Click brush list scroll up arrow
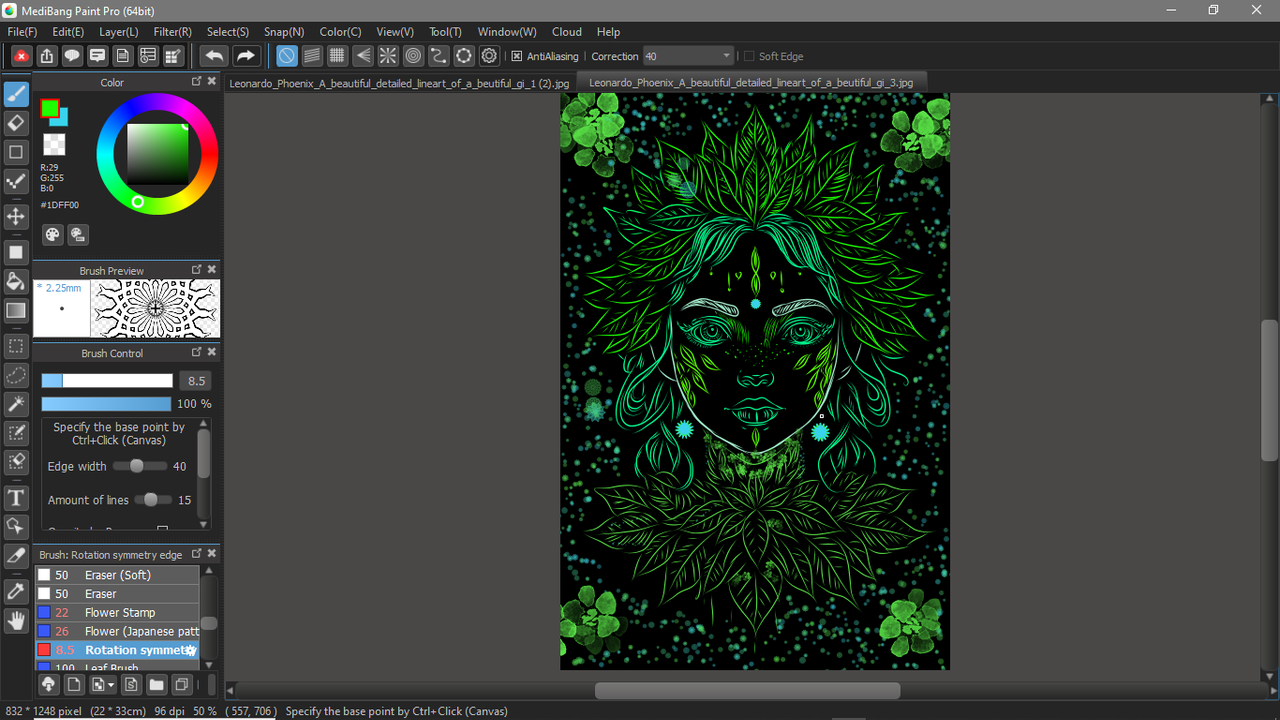The image size is (1280, 720). click(209, 572)
